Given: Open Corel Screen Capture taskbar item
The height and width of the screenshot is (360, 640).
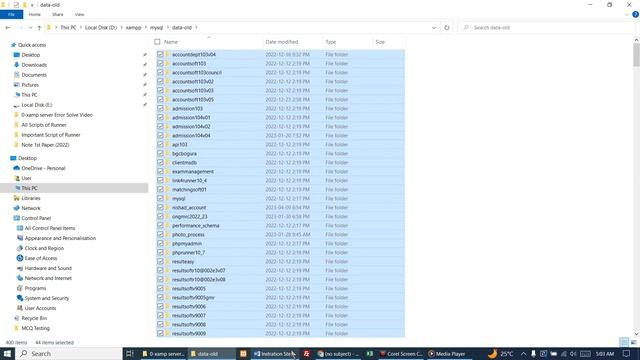Looking at the screenshot, I should click(x=401, y=354).
